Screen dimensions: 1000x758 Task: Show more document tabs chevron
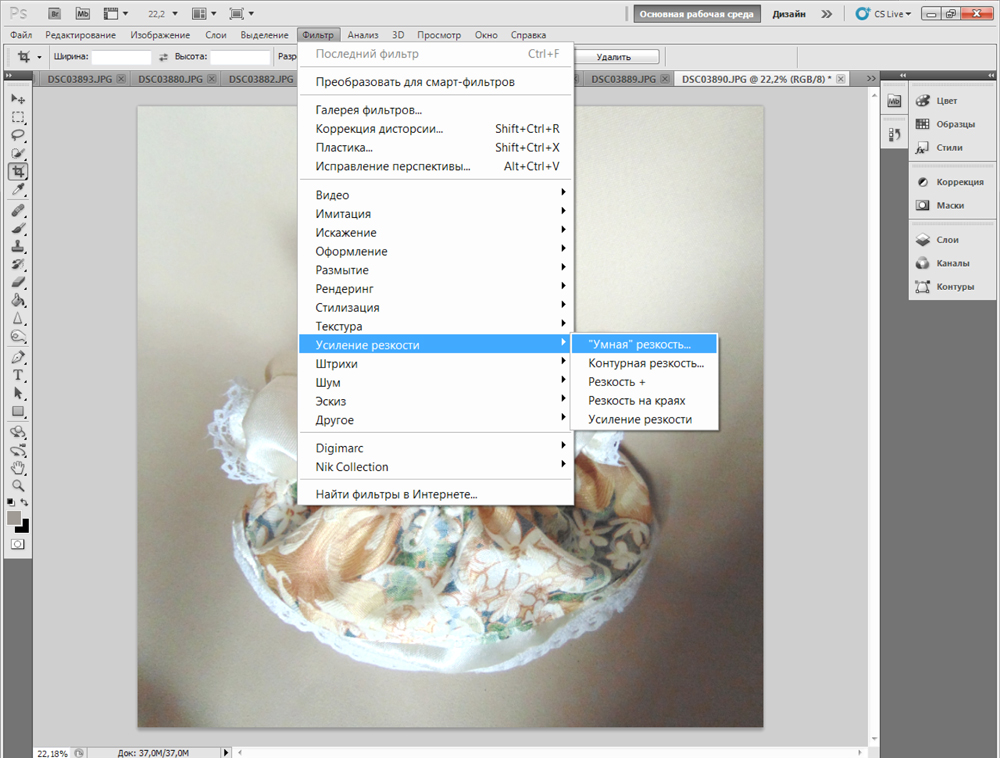pyautogui.click(x=871, y=78)
